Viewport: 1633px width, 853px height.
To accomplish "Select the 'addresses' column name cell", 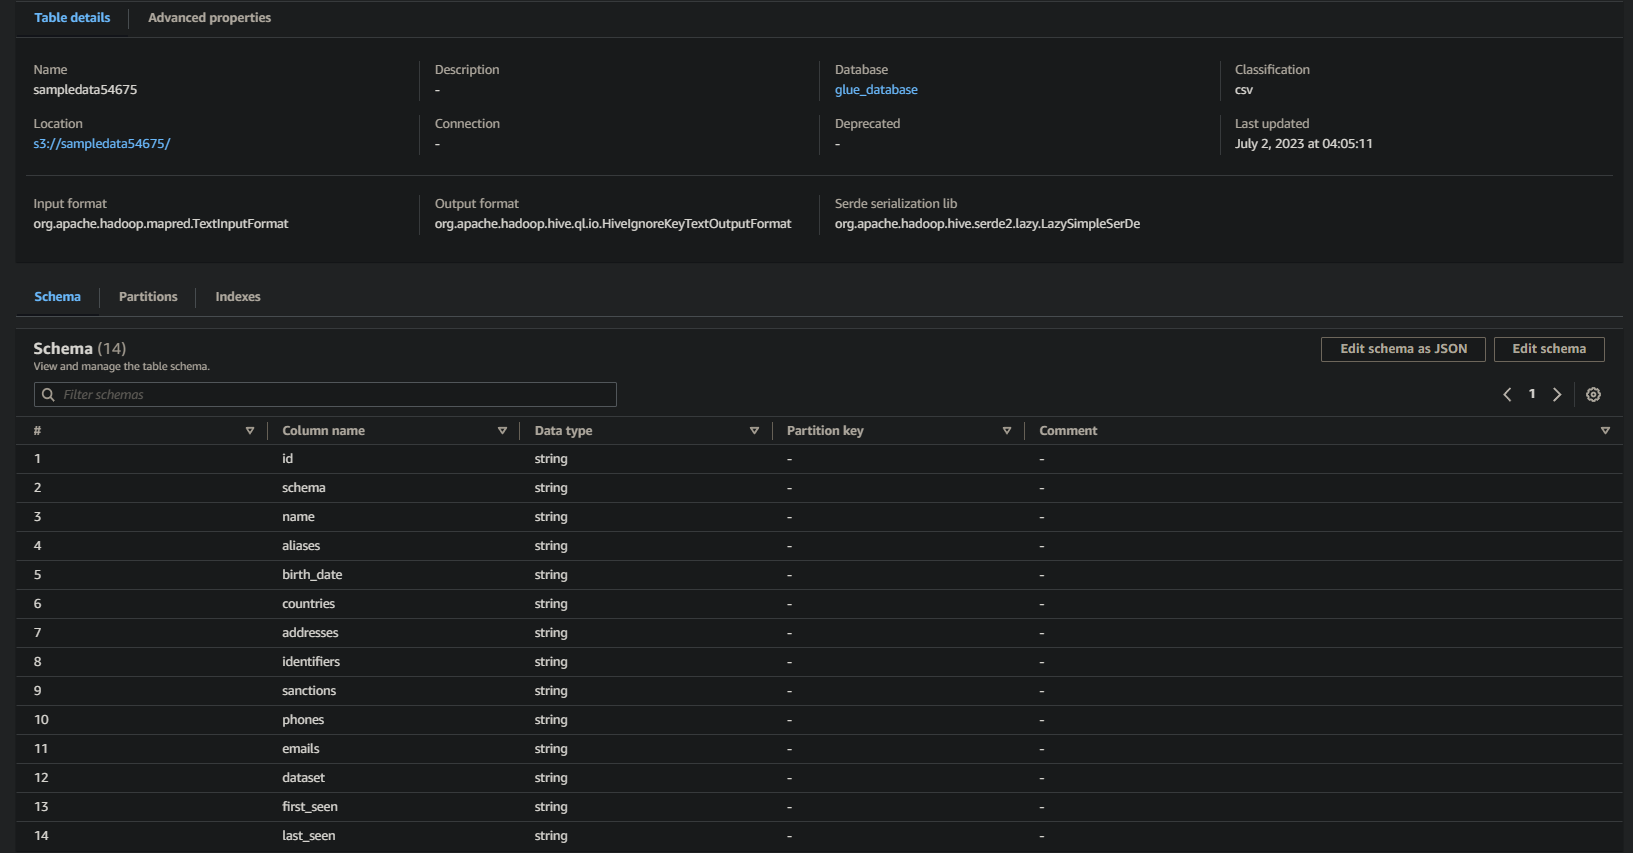I will 310,633.
